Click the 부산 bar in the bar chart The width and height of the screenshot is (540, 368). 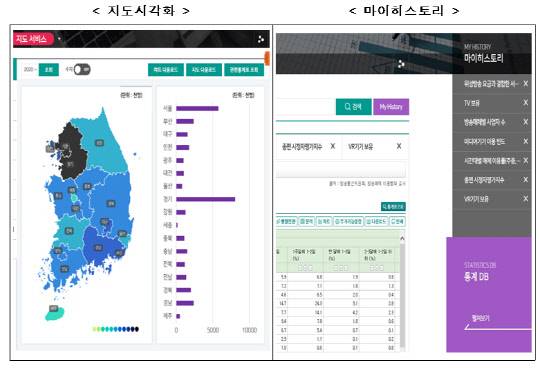(185, 121)
